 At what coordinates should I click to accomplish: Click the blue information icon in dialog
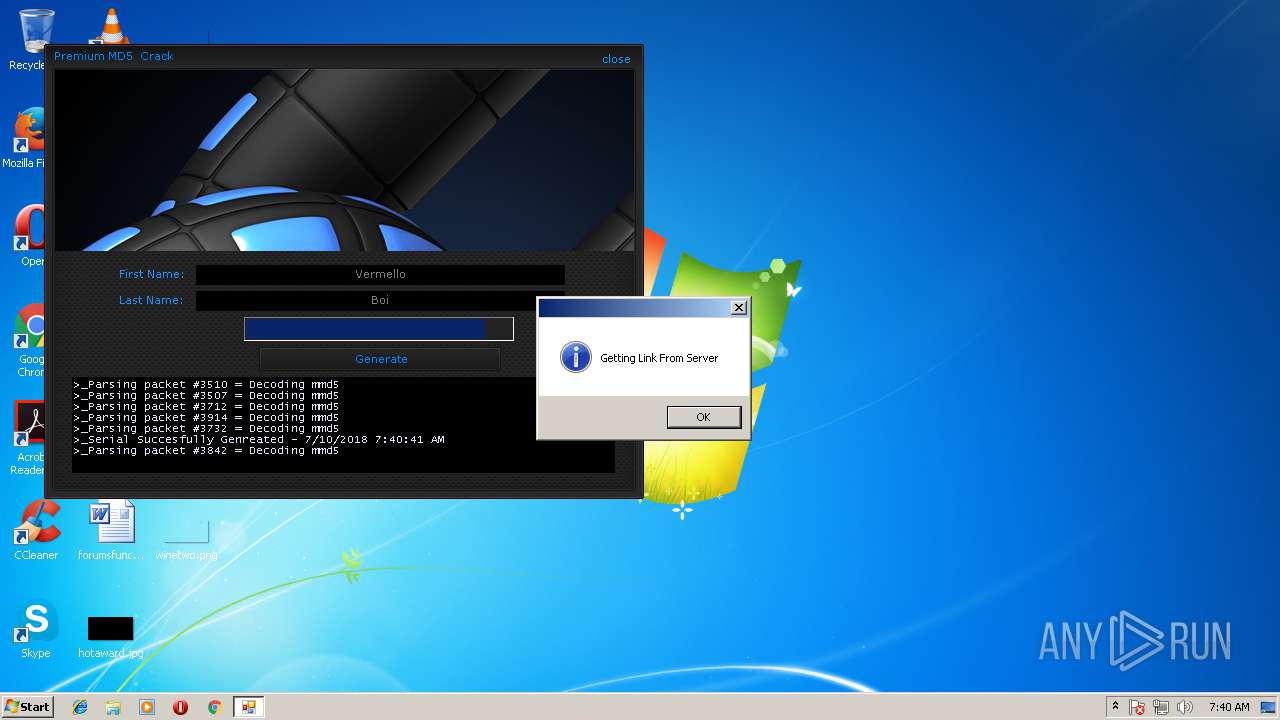coord(575,357)
